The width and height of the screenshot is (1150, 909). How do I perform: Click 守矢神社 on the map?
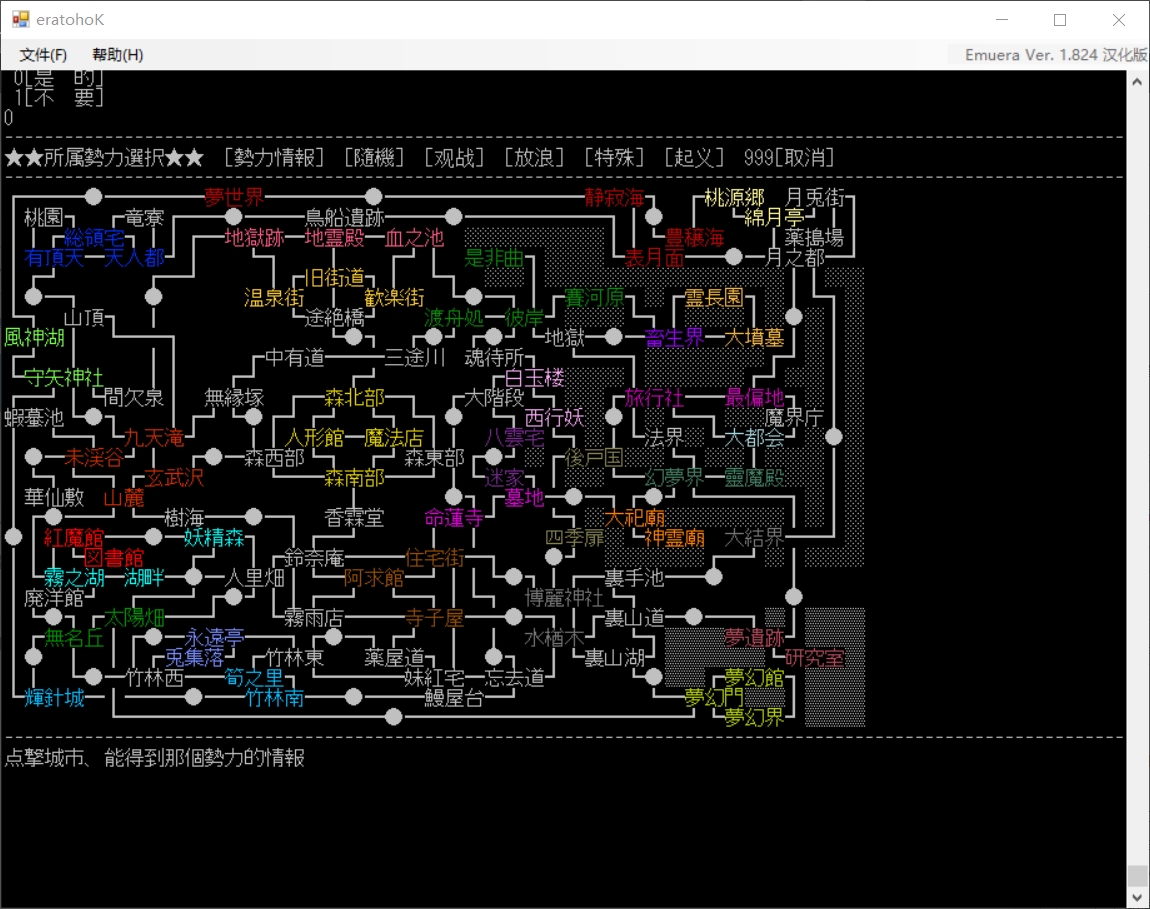point(64,378)
